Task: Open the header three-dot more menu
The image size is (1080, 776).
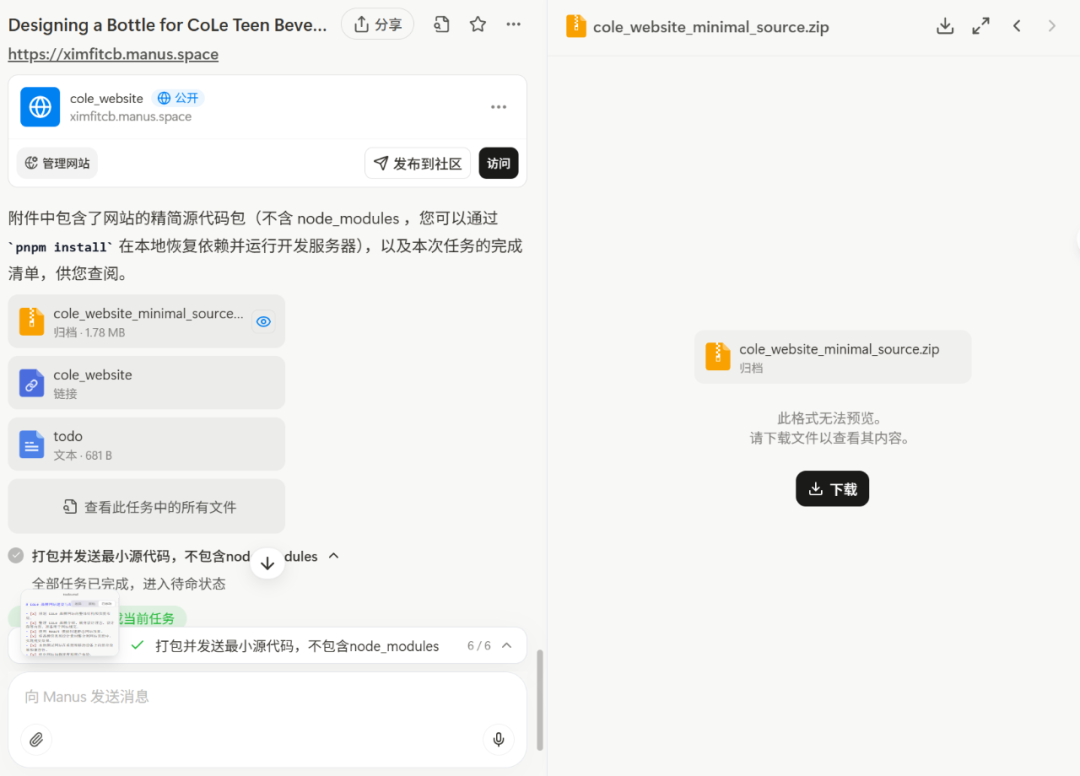Action: pyautogui.click(x=513, y=25)
